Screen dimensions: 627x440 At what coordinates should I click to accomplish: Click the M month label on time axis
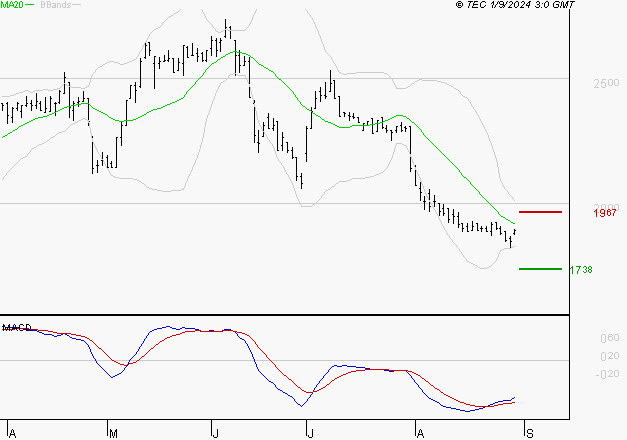[114, 434]
